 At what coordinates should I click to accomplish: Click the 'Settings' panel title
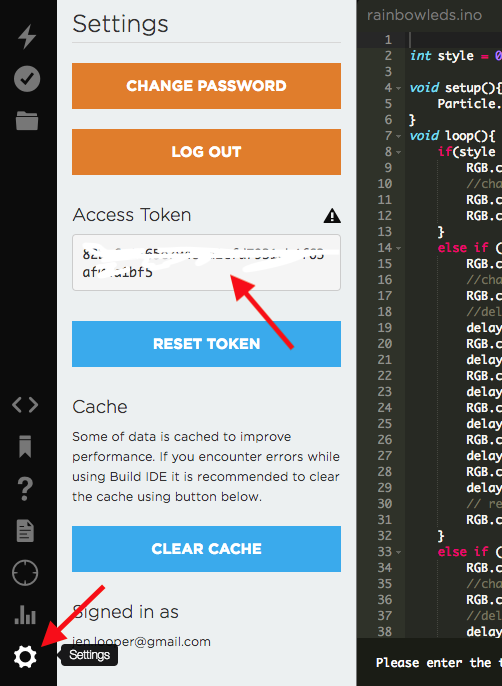pos(120,24)
